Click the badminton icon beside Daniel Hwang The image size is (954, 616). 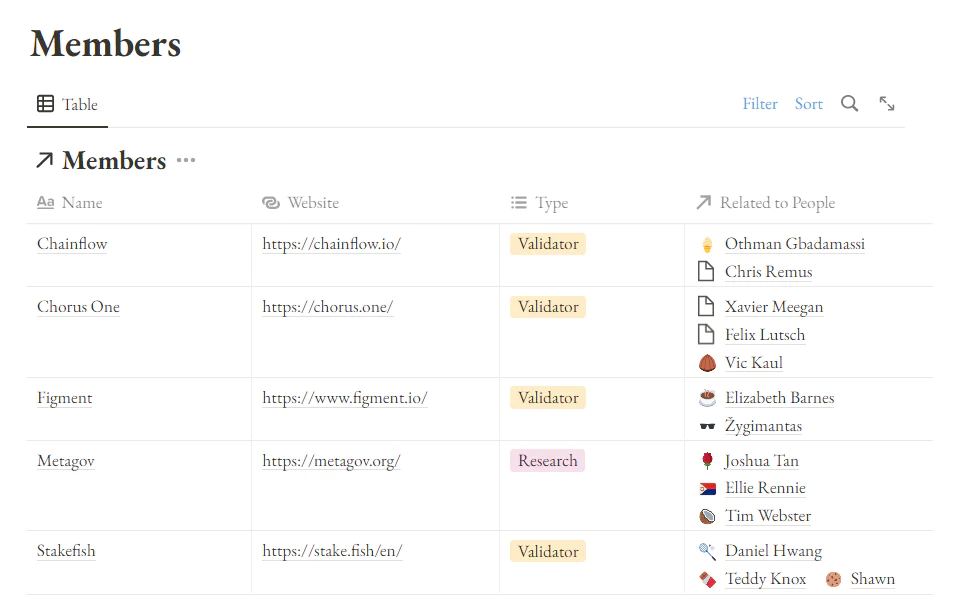707,551
